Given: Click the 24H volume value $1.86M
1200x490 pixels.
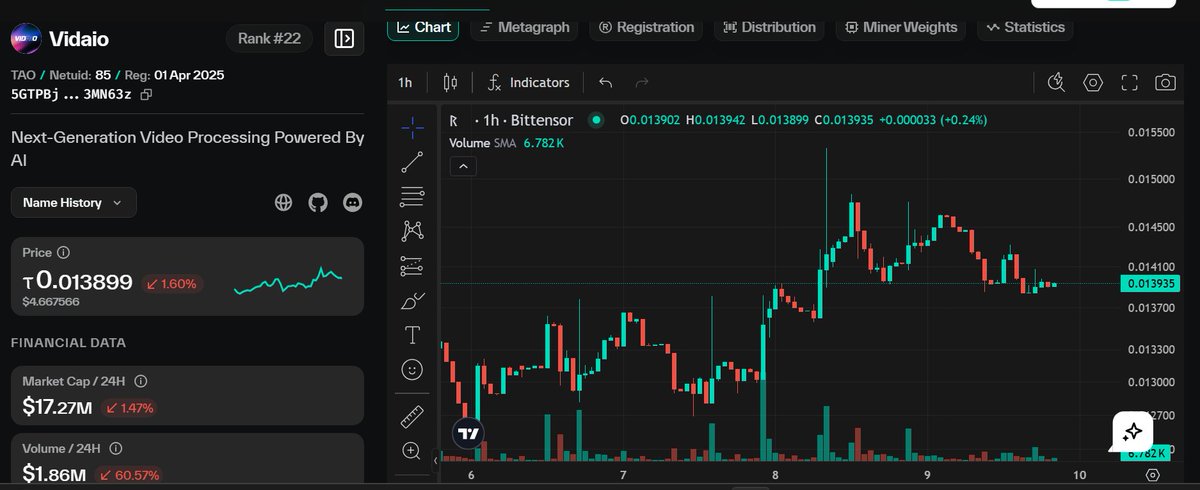Looking at the screenshot, I should tap(54, 474).
